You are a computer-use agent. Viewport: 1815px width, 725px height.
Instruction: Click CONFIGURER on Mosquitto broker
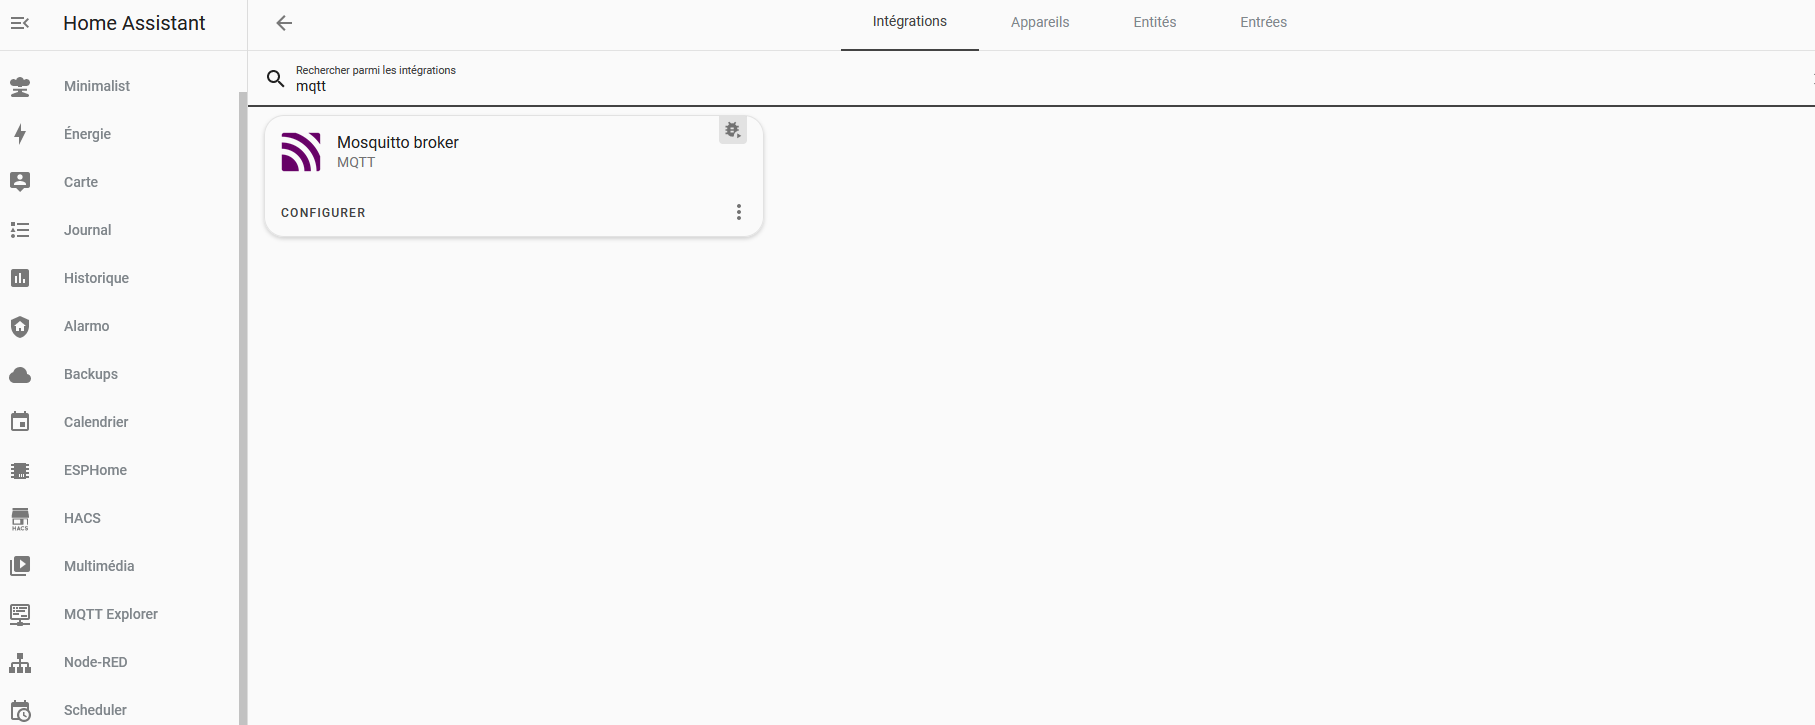point(323,213)
